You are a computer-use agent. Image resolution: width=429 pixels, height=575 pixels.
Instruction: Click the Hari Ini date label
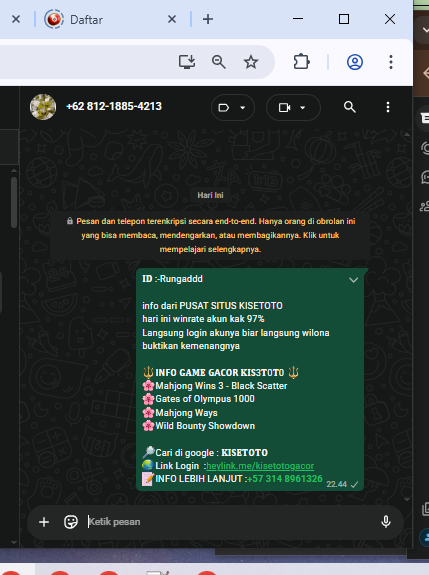pyautogui.click(x=210, y=195)
